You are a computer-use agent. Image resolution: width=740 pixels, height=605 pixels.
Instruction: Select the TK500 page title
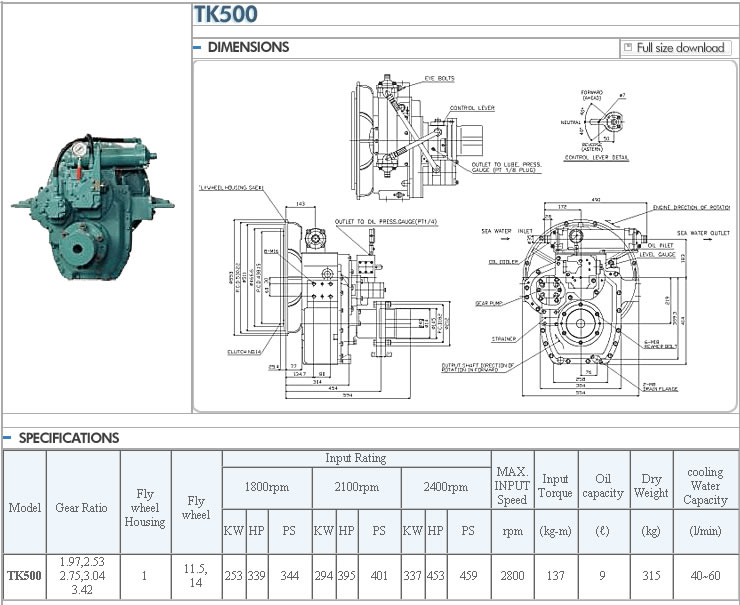226,14
